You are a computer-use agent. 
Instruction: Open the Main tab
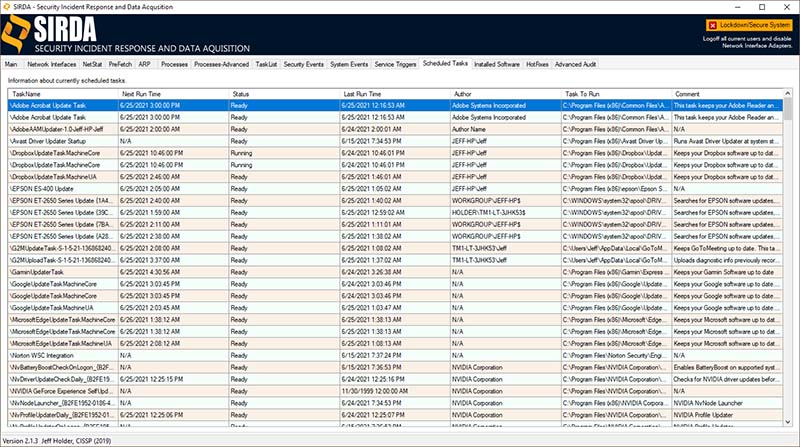11,64
